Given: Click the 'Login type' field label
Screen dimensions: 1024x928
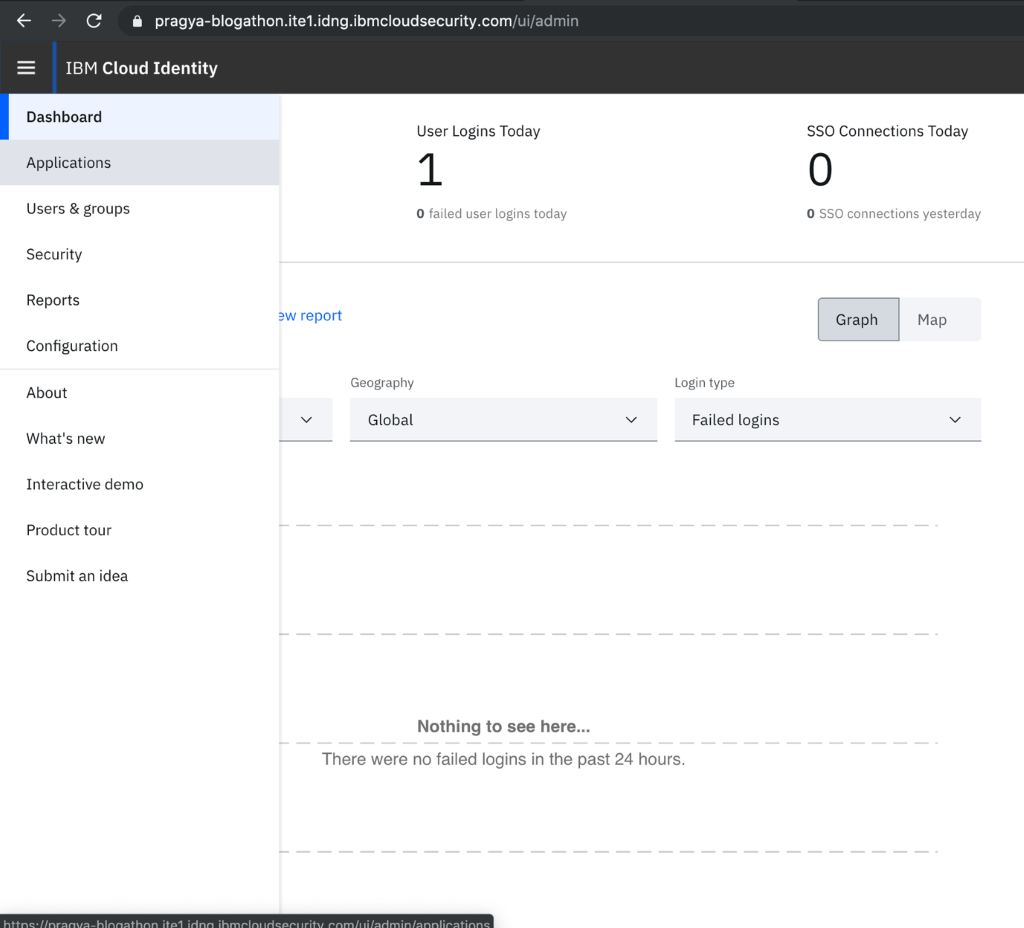Looking at the screenshot, I should pyautogui.click(x=705, y=383).
